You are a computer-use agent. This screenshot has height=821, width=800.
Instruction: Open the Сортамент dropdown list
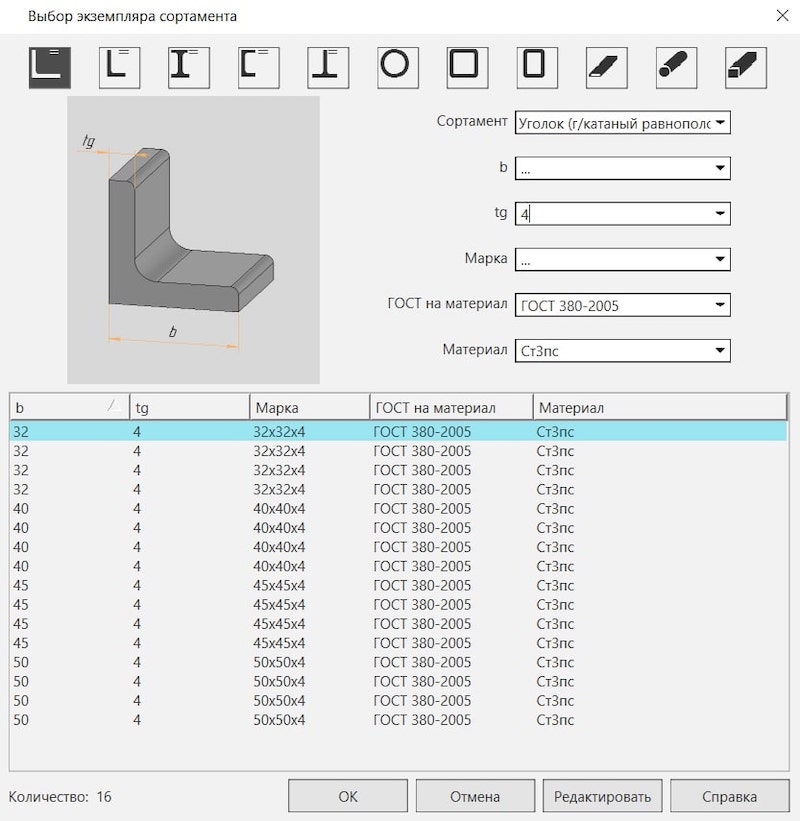tap(720, 123)
